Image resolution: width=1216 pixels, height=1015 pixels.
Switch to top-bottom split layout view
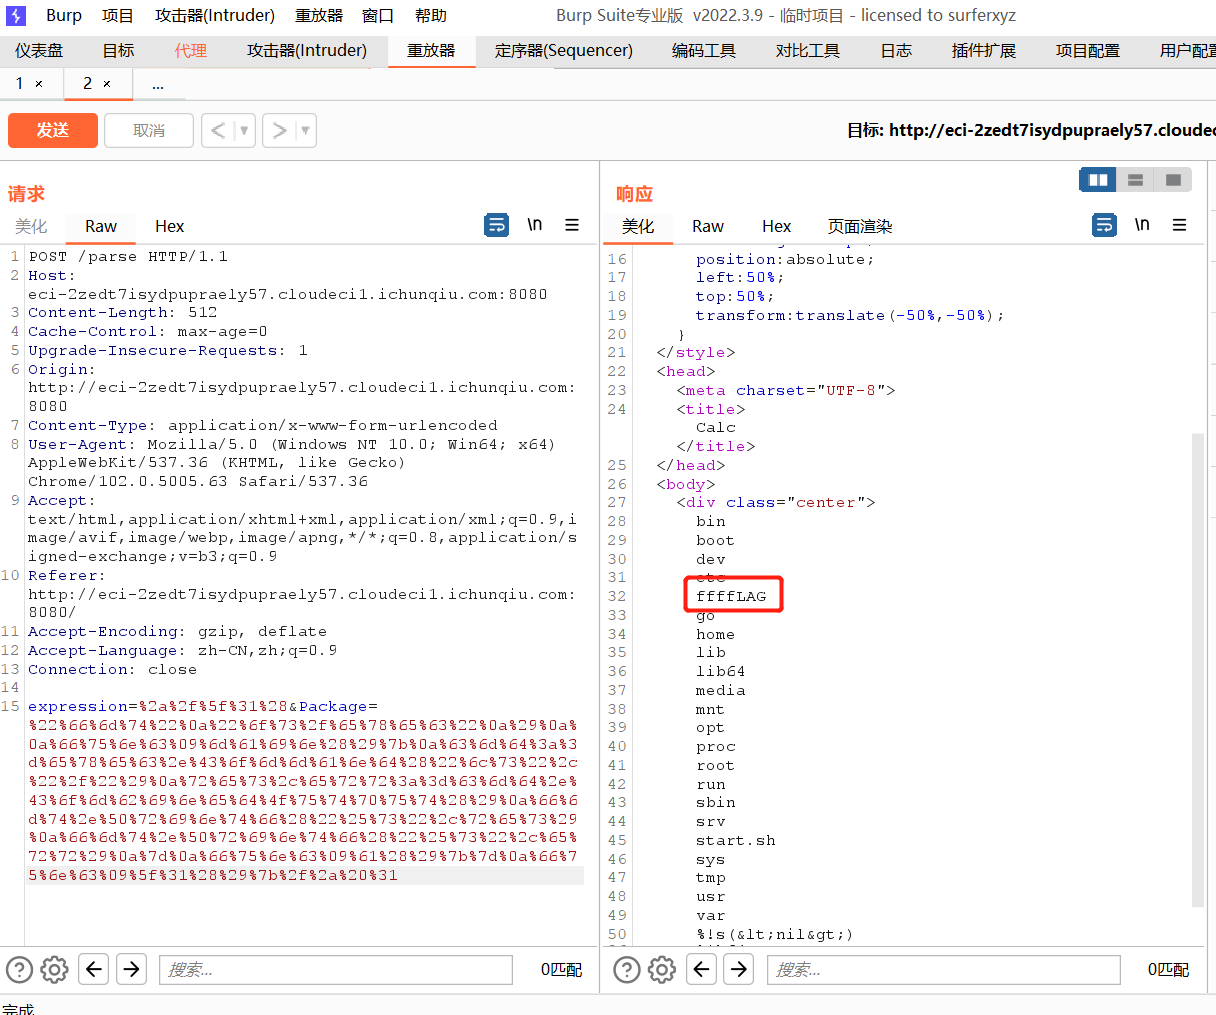(x=1135, y=180)
